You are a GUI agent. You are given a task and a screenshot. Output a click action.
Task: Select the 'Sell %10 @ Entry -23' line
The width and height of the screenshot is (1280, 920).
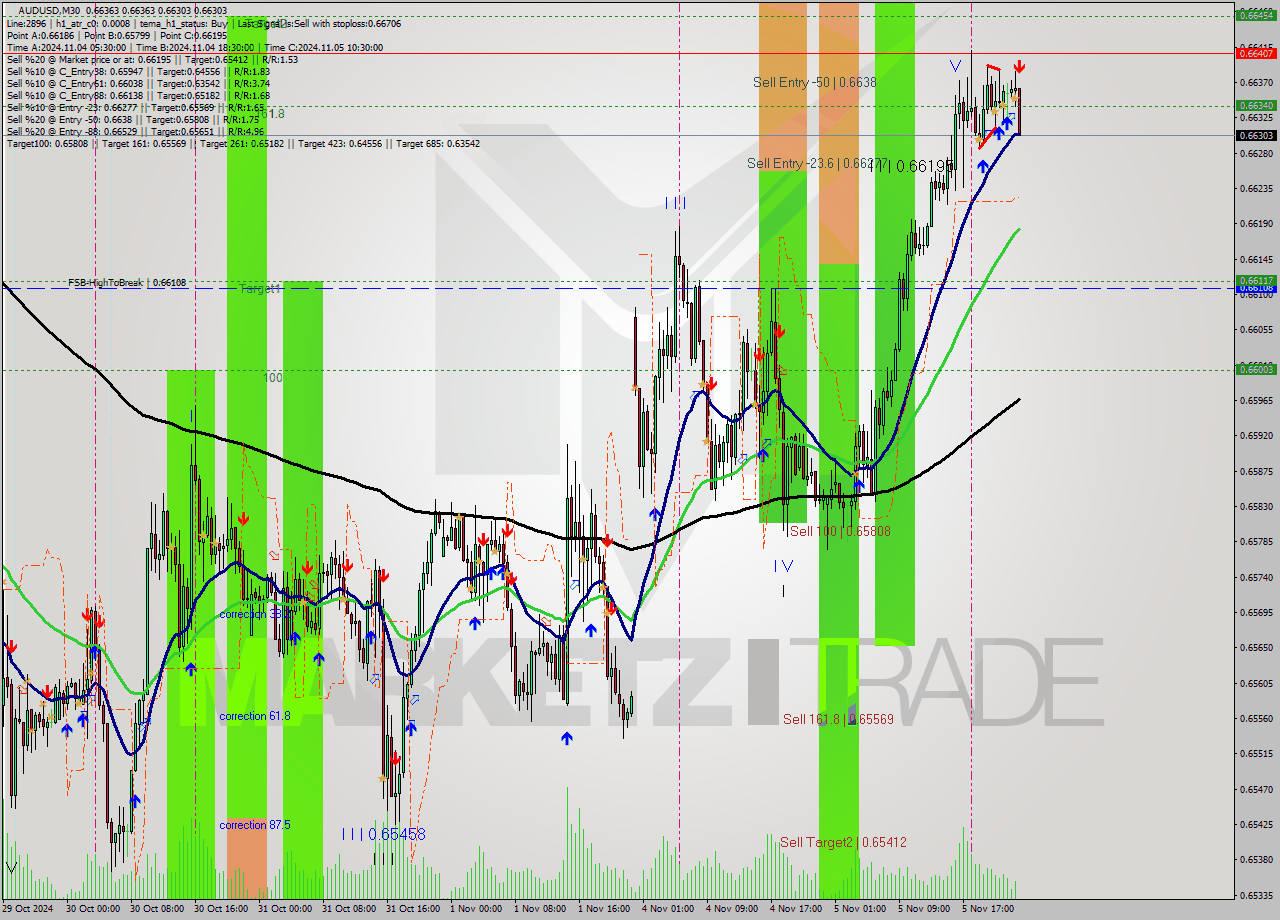[135, 107]
